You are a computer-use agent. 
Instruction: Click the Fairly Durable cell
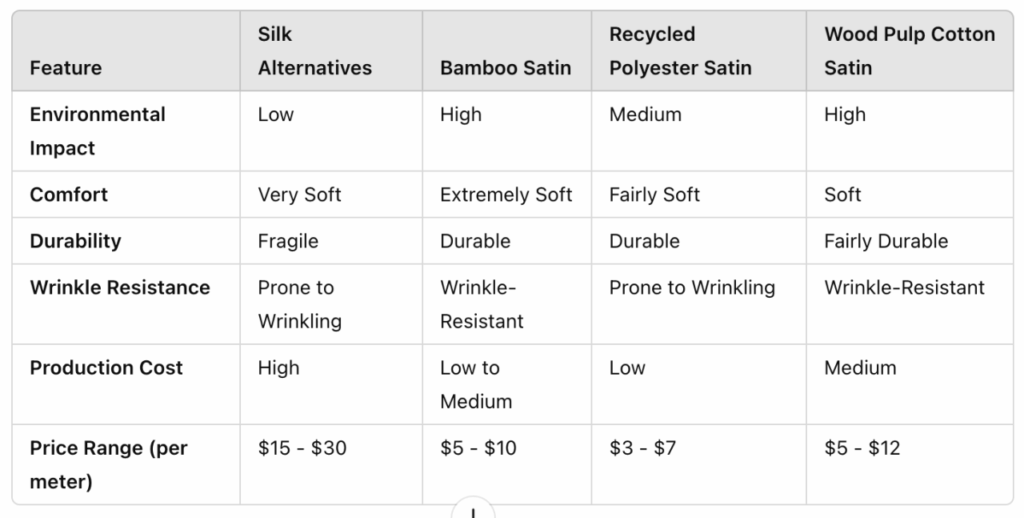[x=886, y=241]
